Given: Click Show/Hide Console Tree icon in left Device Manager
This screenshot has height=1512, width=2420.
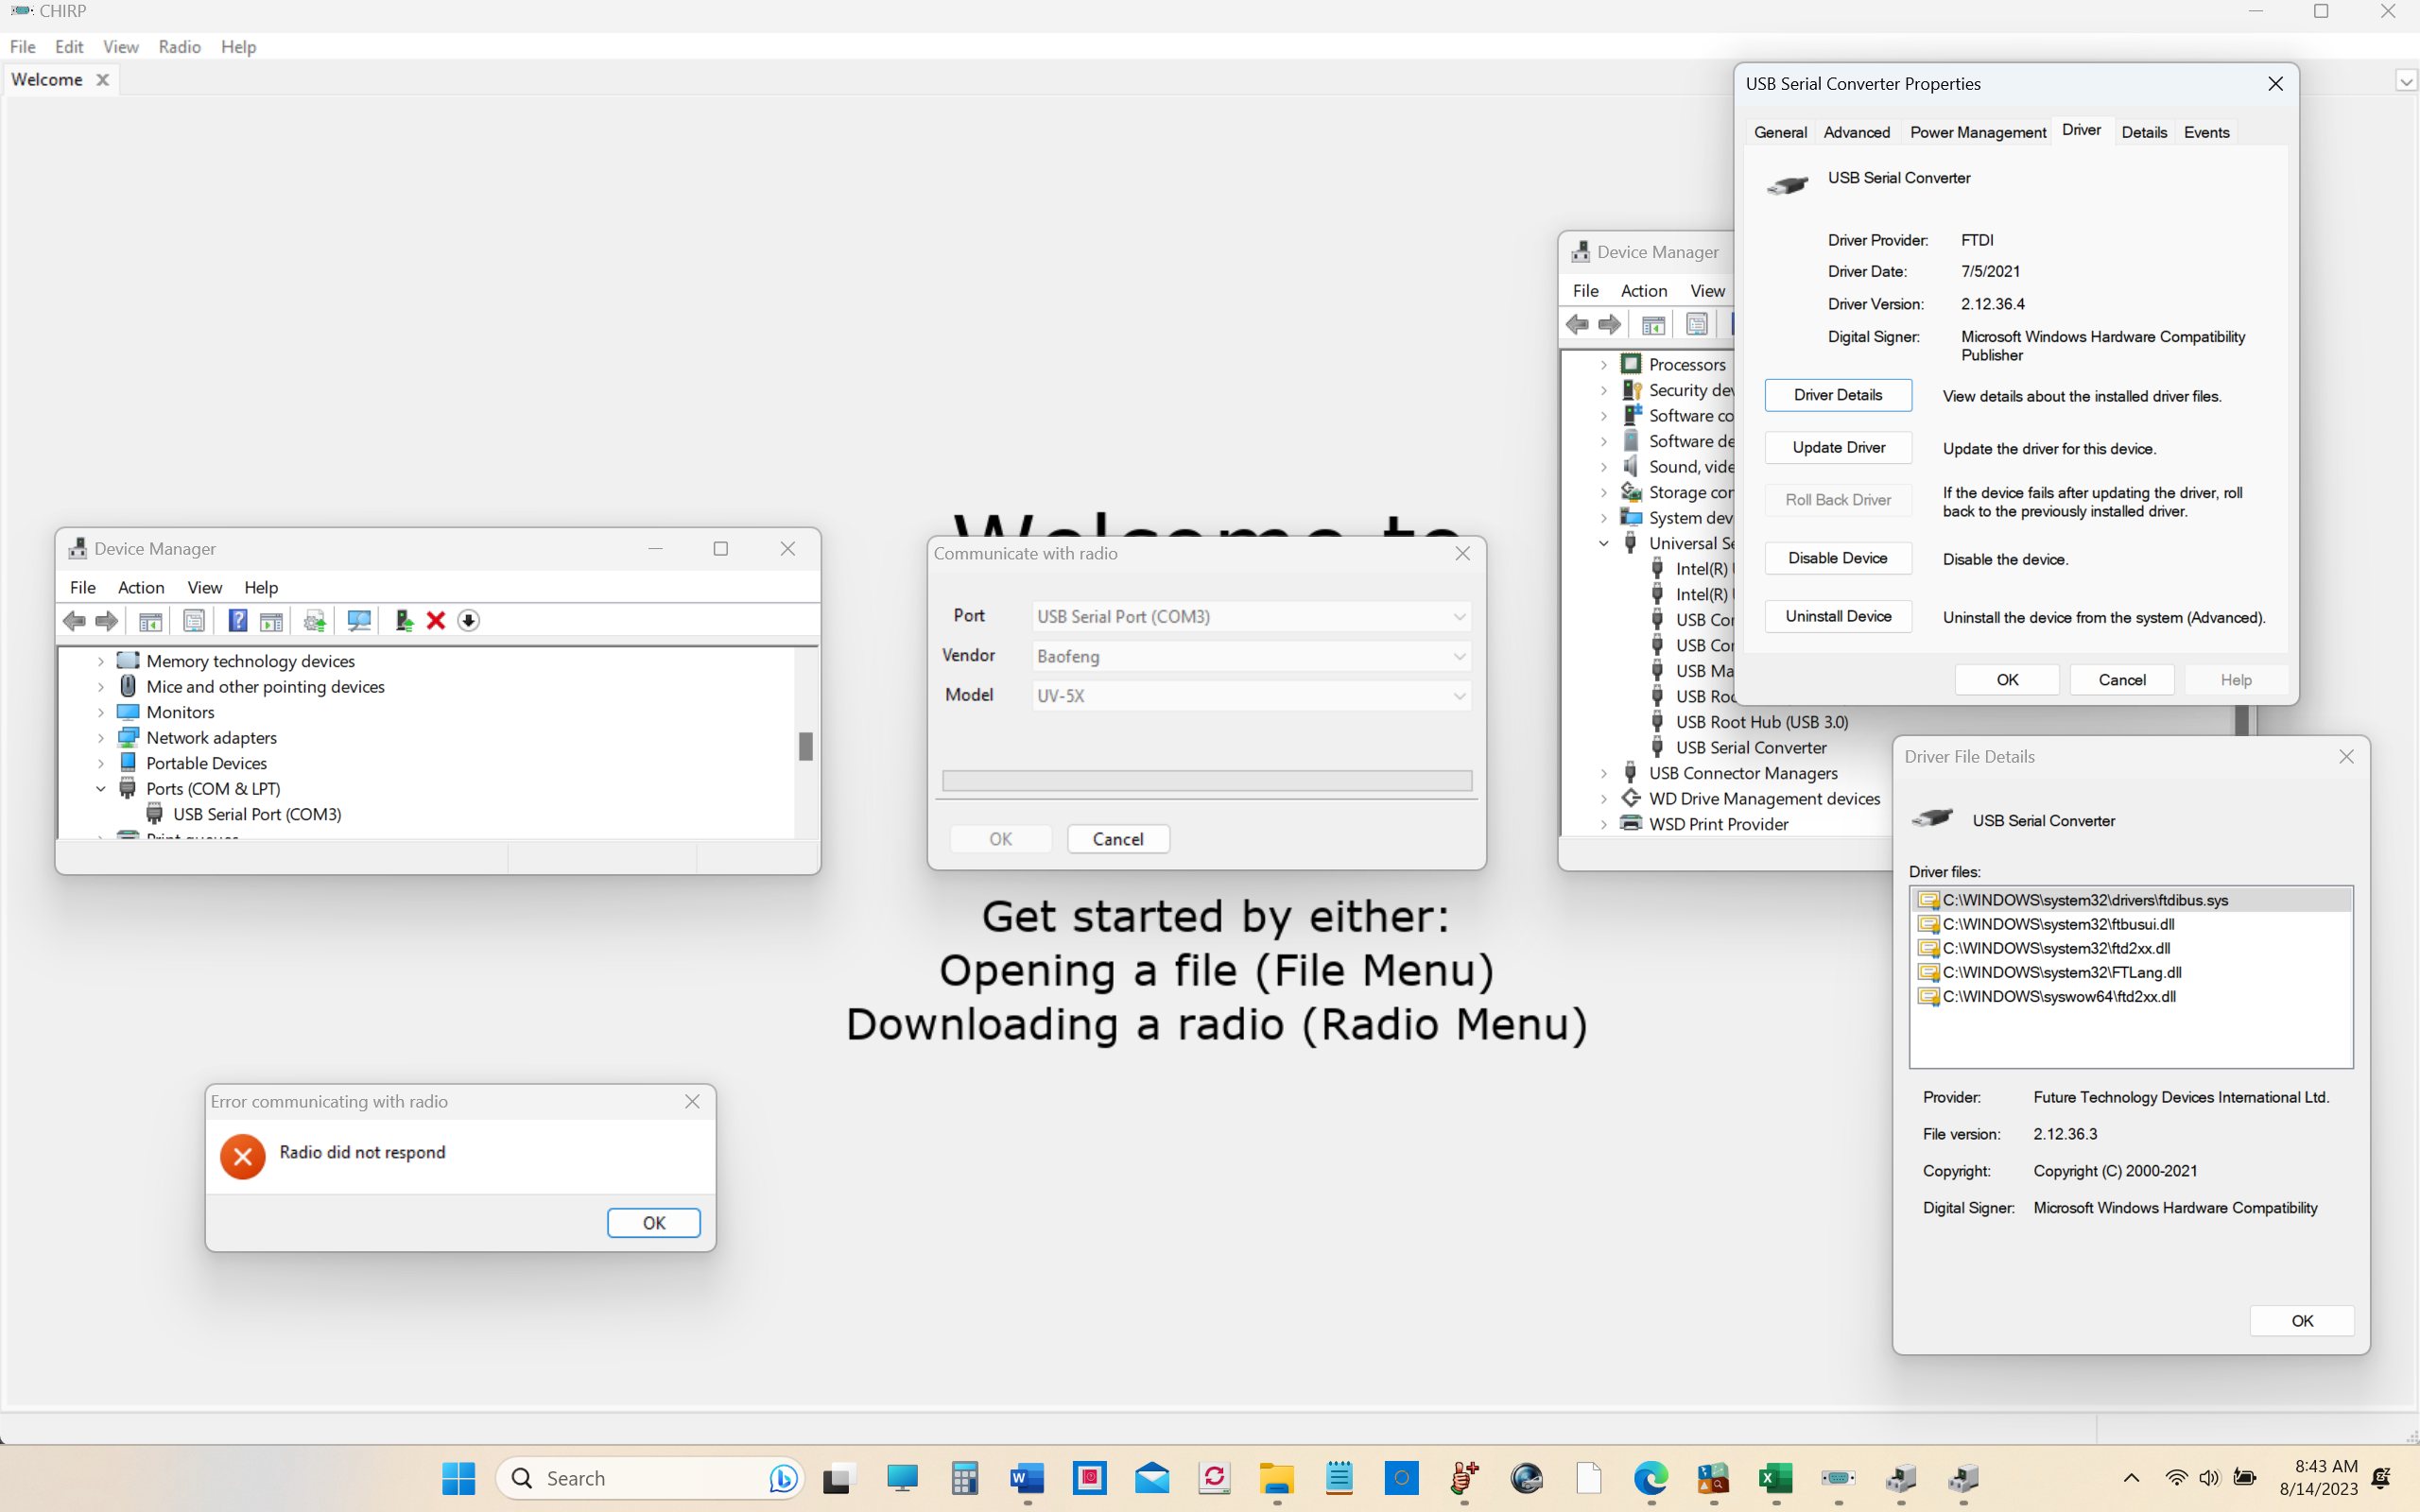Looking at the screenshot, I should point(150,621).
